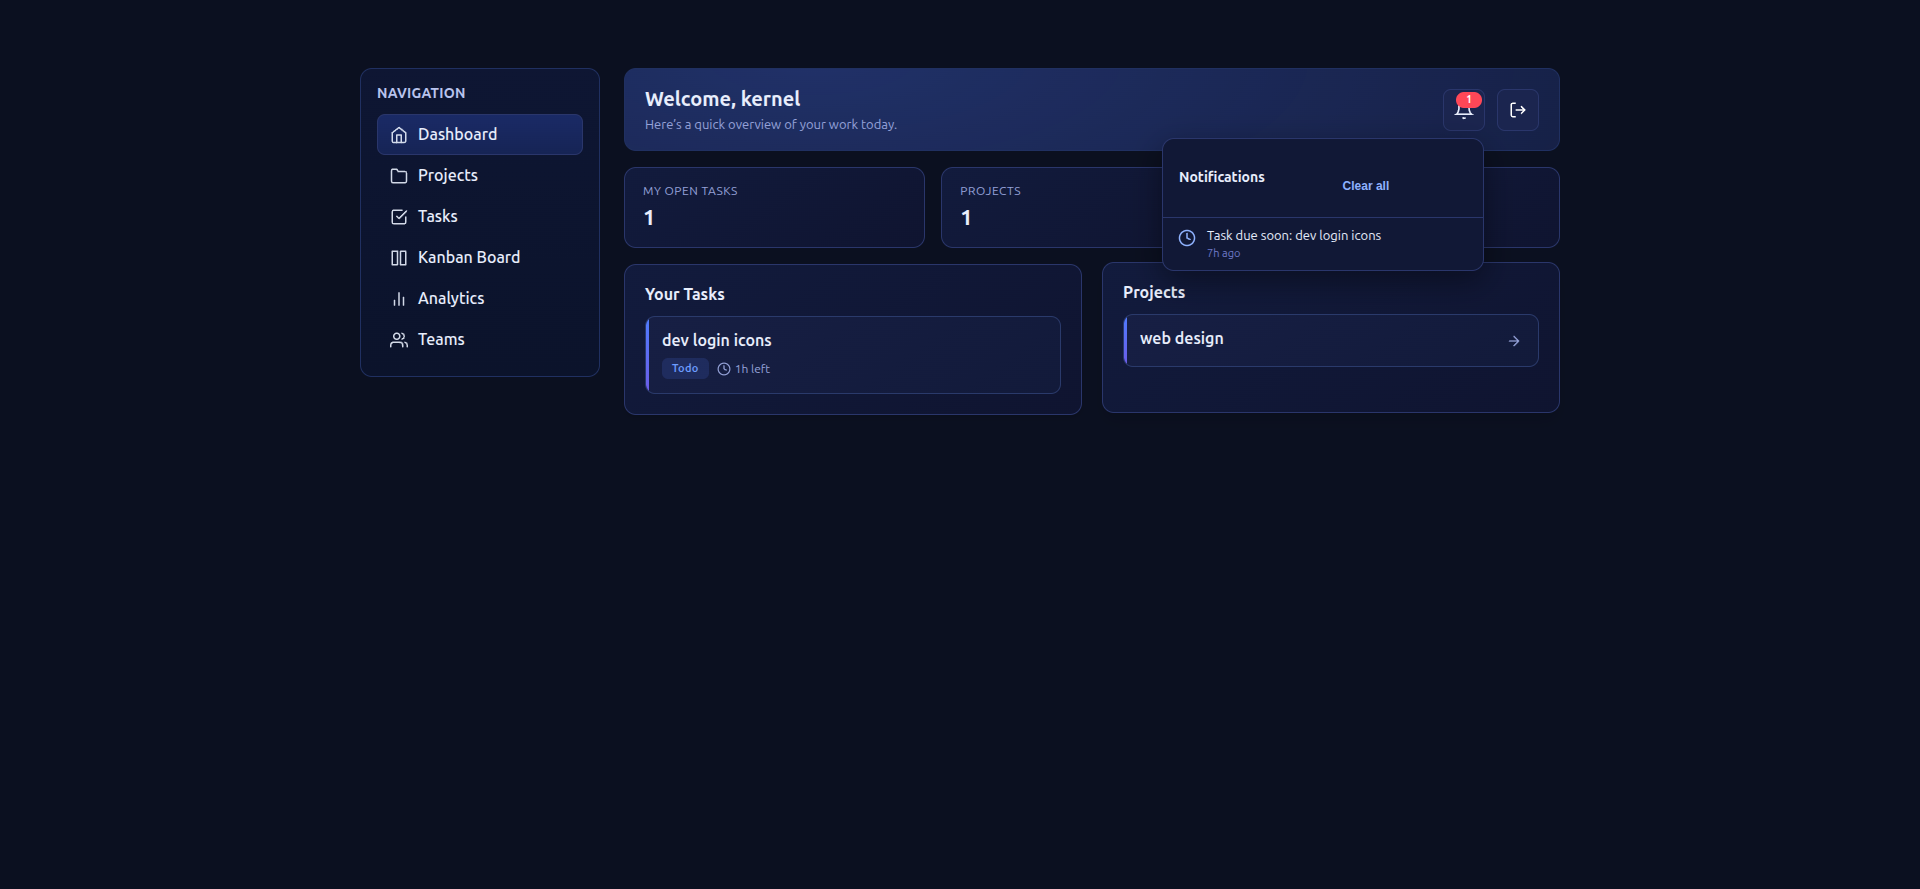The height and width of the screenshot is (889, 1920).
Task: Go to Dashboard in navigation
Action: (480, 134)
